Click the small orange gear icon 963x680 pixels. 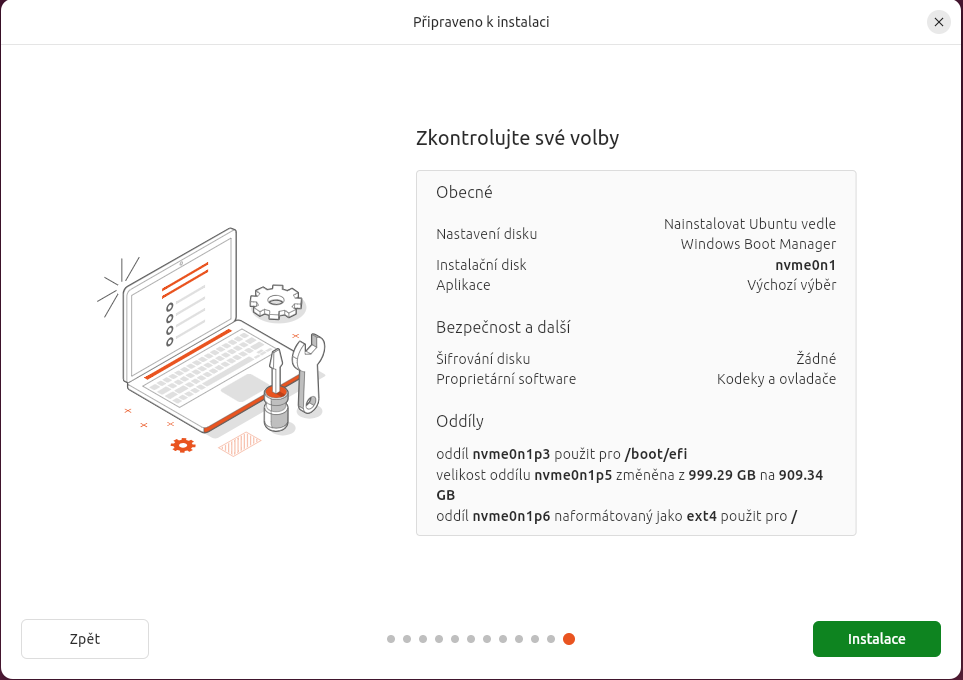182,445
